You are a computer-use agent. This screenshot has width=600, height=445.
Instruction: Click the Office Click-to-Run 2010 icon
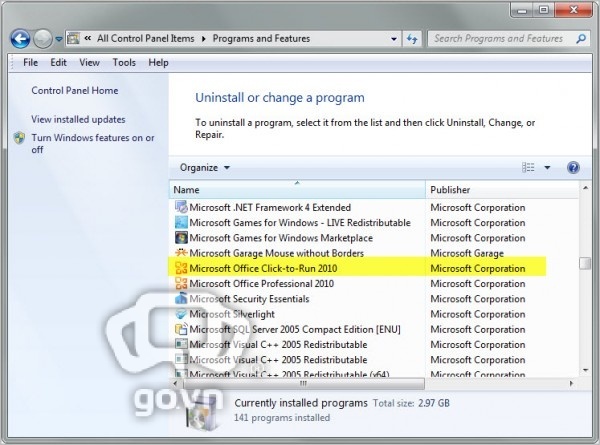click(x=181, y=268)
